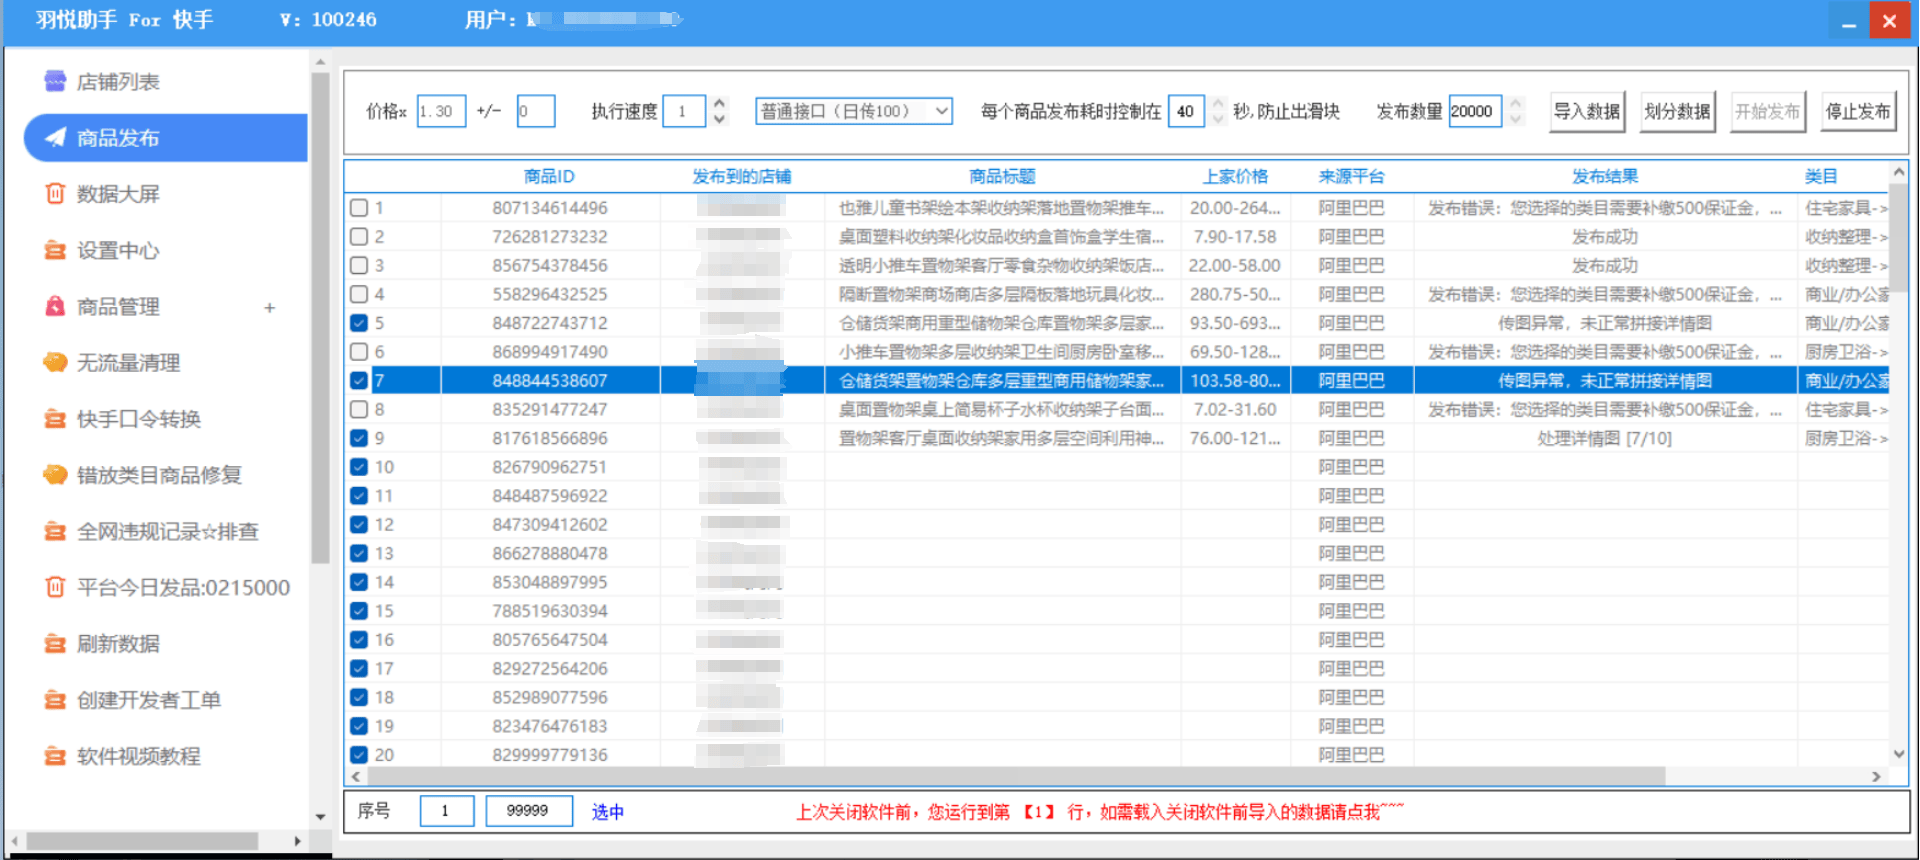1920x860 pixels.
Task: Open the 快手口令转换 menu item
Action: [x=139, y=419]
